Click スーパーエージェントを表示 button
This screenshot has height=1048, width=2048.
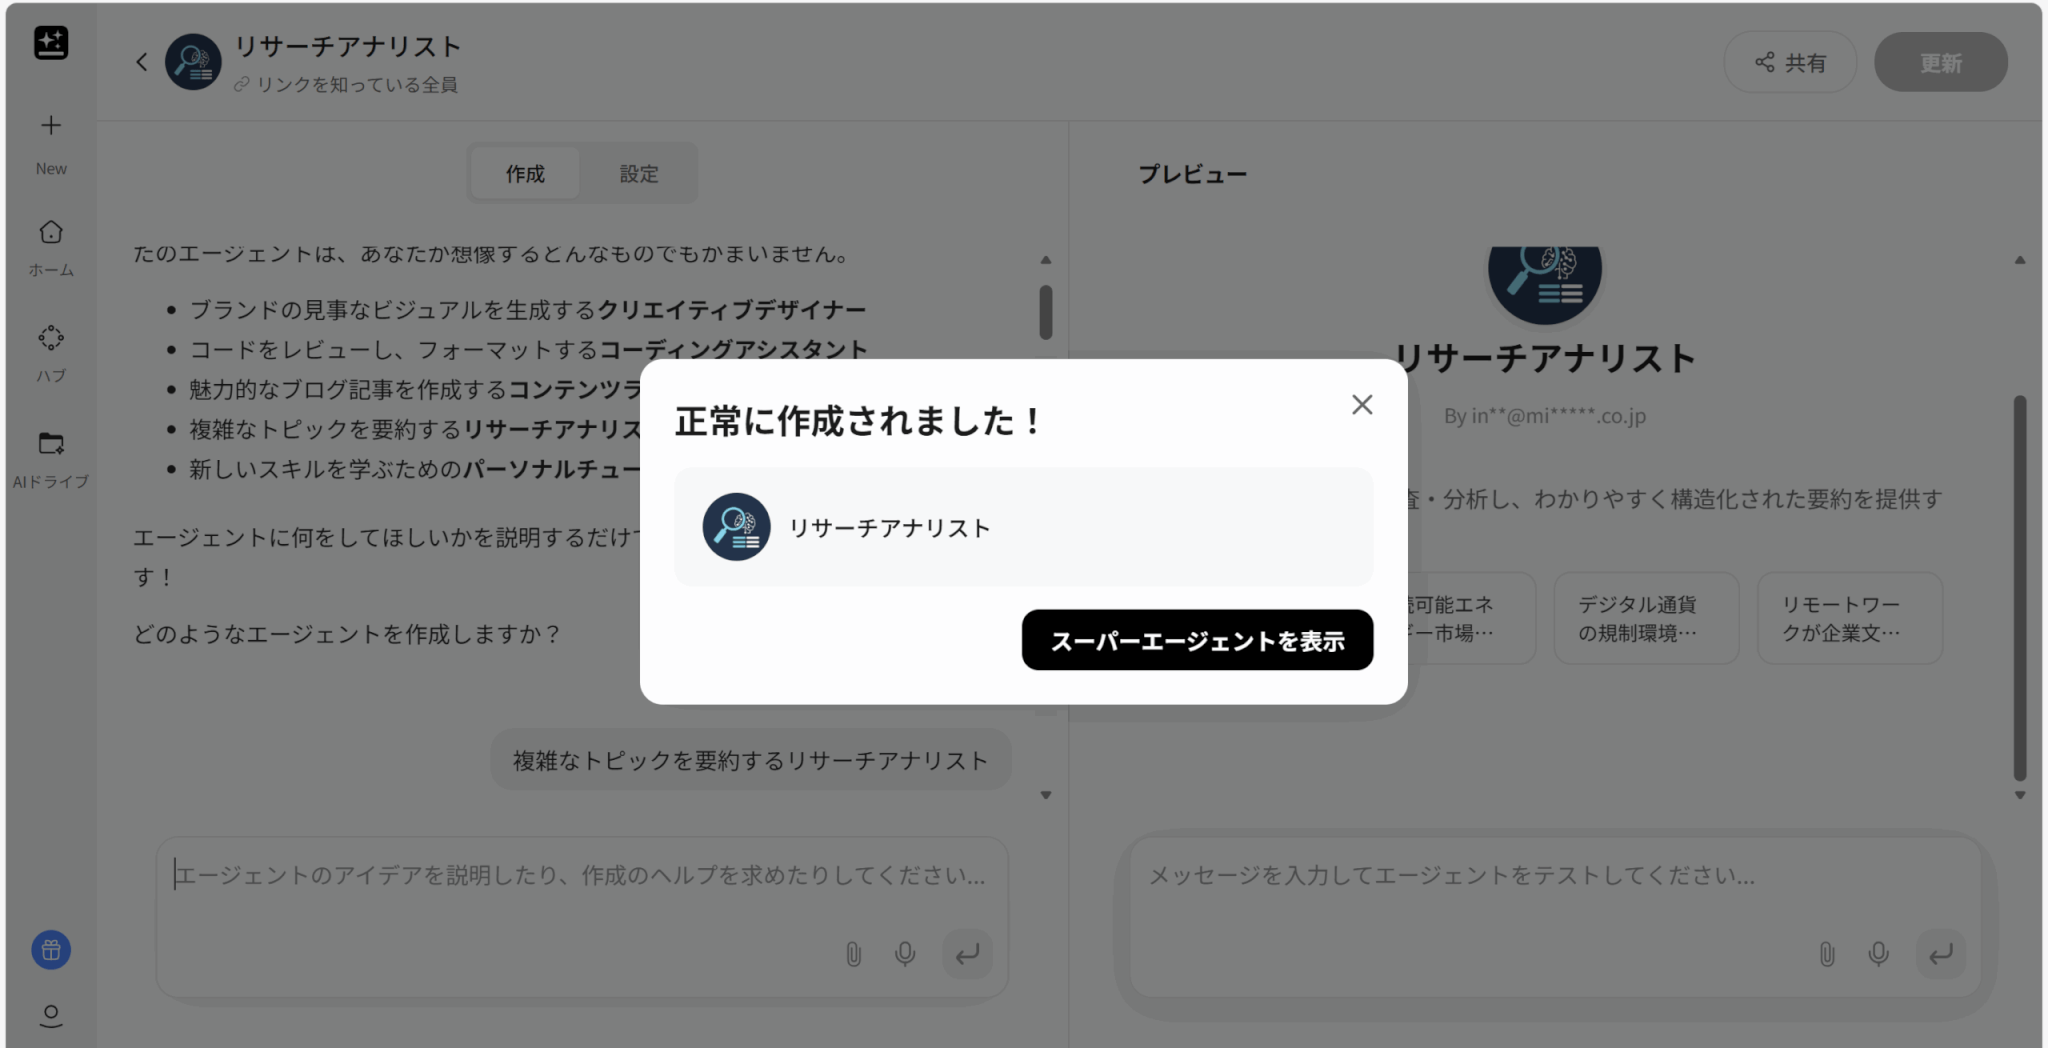pyautogui.click(x=1196, y=640)
